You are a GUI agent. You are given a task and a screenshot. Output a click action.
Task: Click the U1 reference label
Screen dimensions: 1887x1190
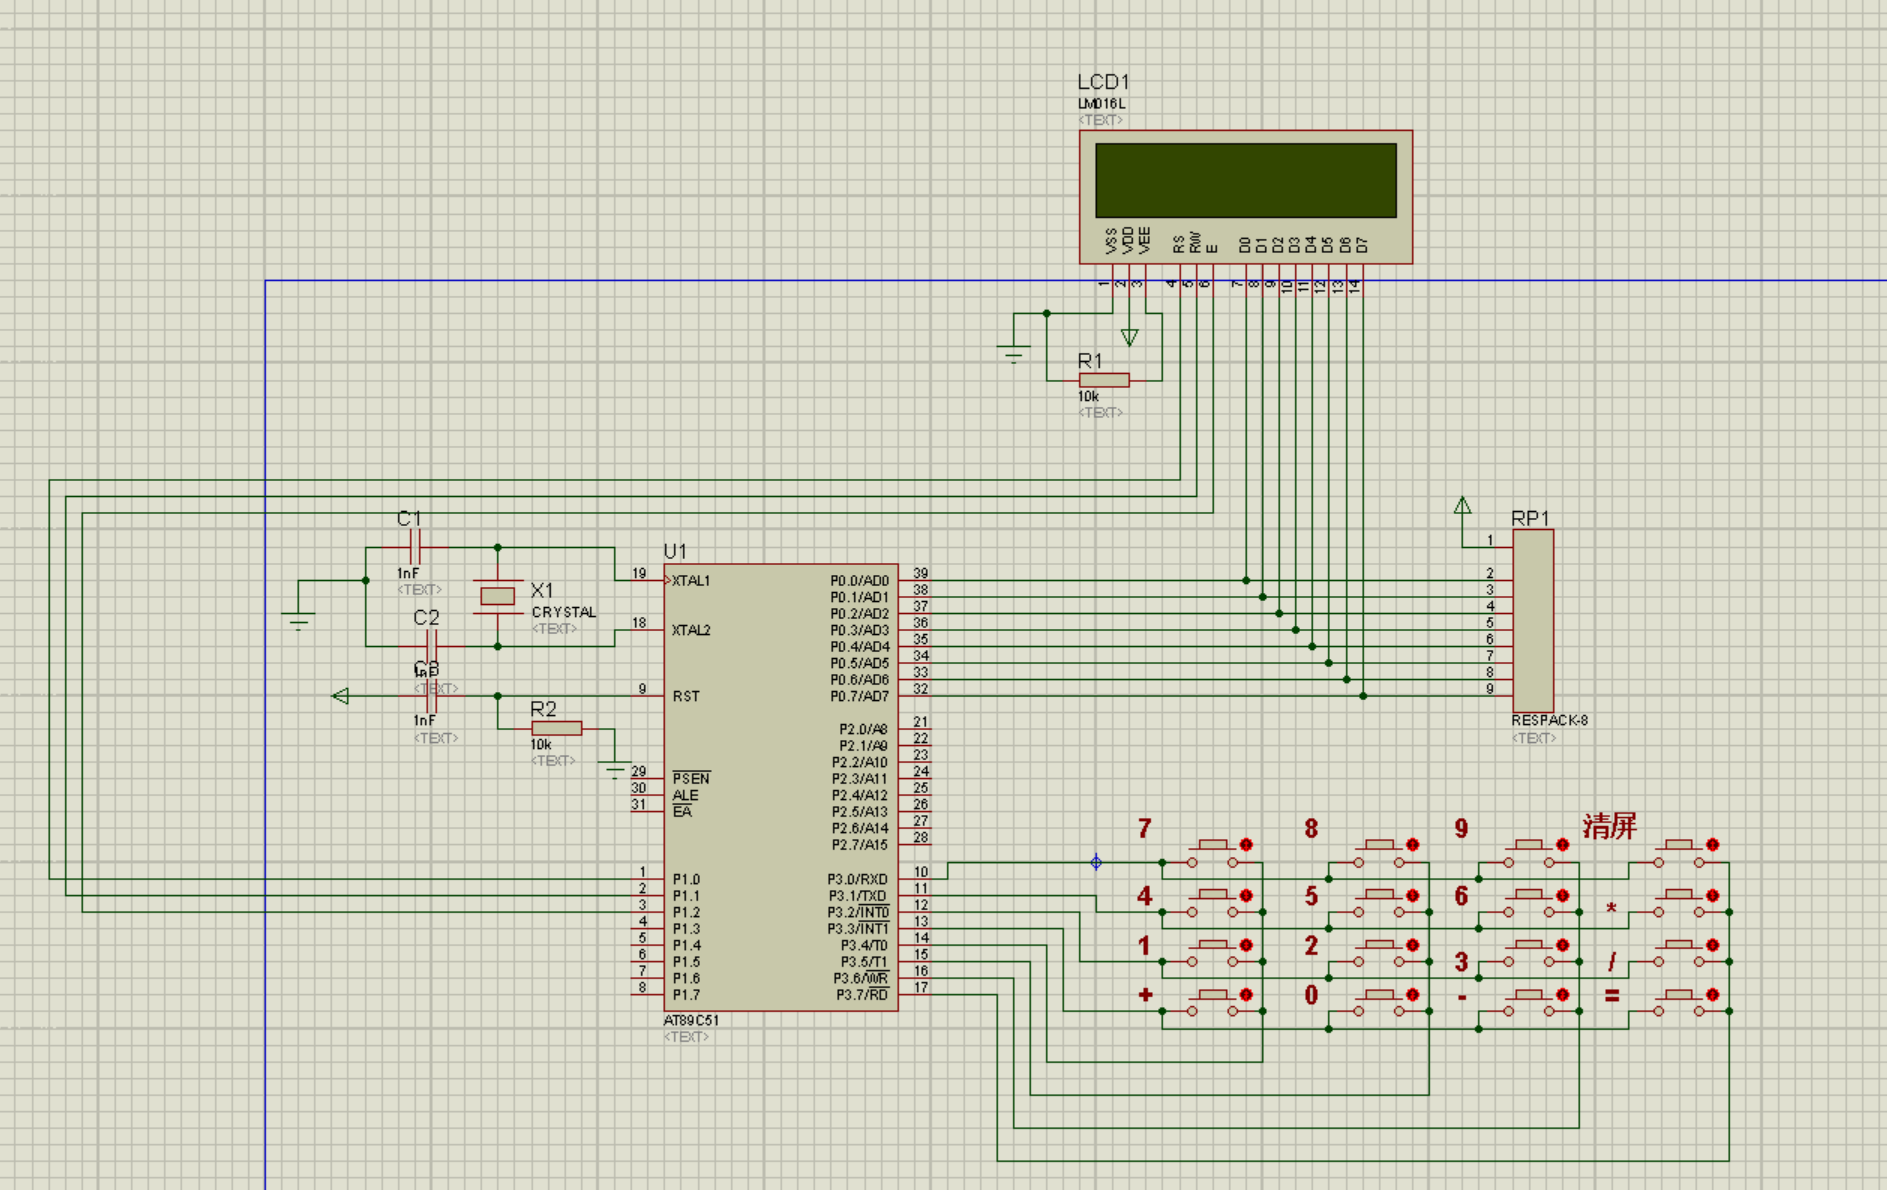[x=675, y=551]
